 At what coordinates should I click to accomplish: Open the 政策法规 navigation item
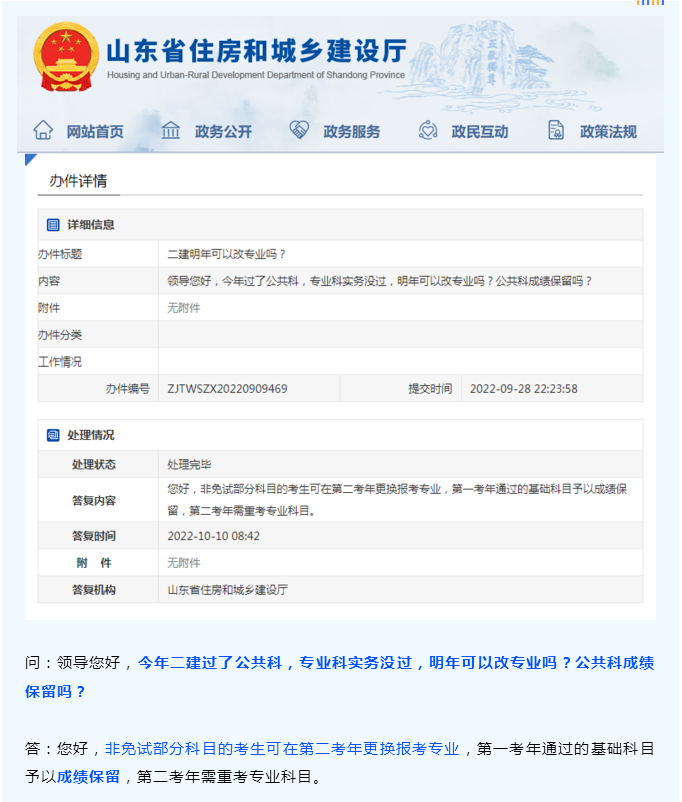pyautogui.click(x=608, y=132)
